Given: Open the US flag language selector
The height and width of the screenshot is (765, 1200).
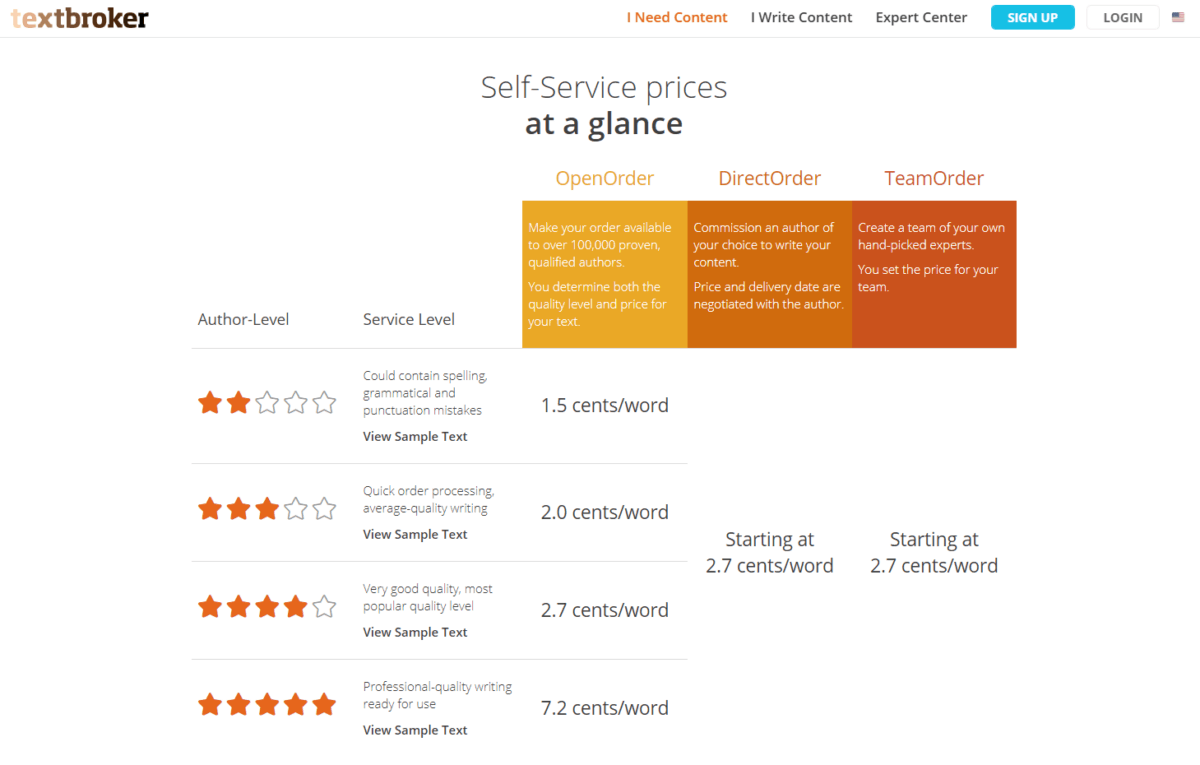Looking at the screenshot, I should coord(1178,17).
